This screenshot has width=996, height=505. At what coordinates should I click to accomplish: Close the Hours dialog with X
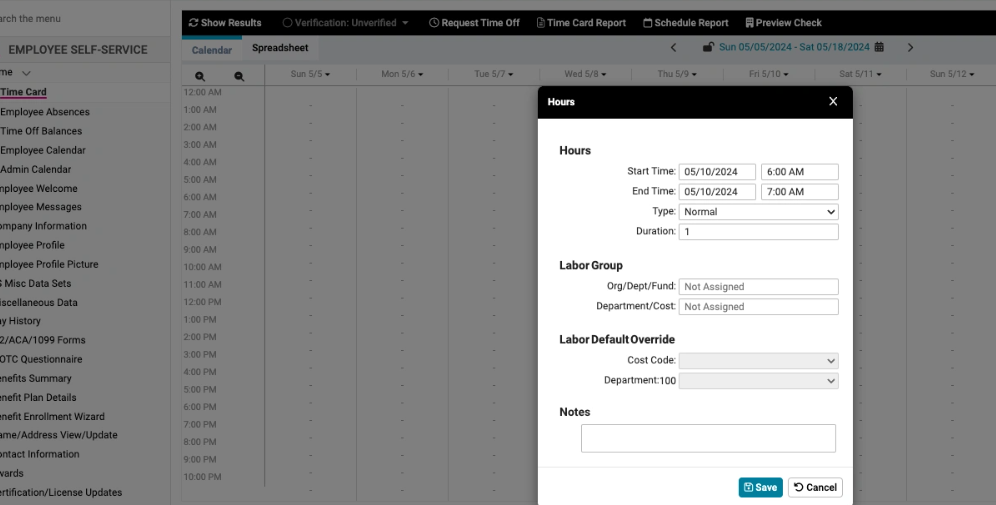click(x=833, y=101)
